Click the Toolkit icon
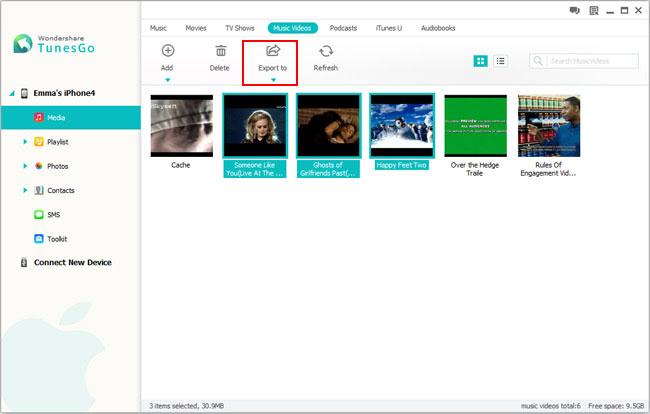Screen dimensions: 650x414 [39, 239]
